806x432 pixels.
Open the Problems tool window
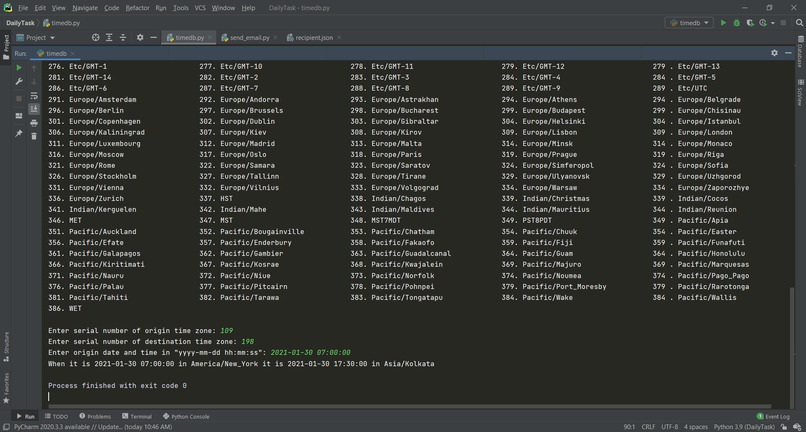[95, 417]
